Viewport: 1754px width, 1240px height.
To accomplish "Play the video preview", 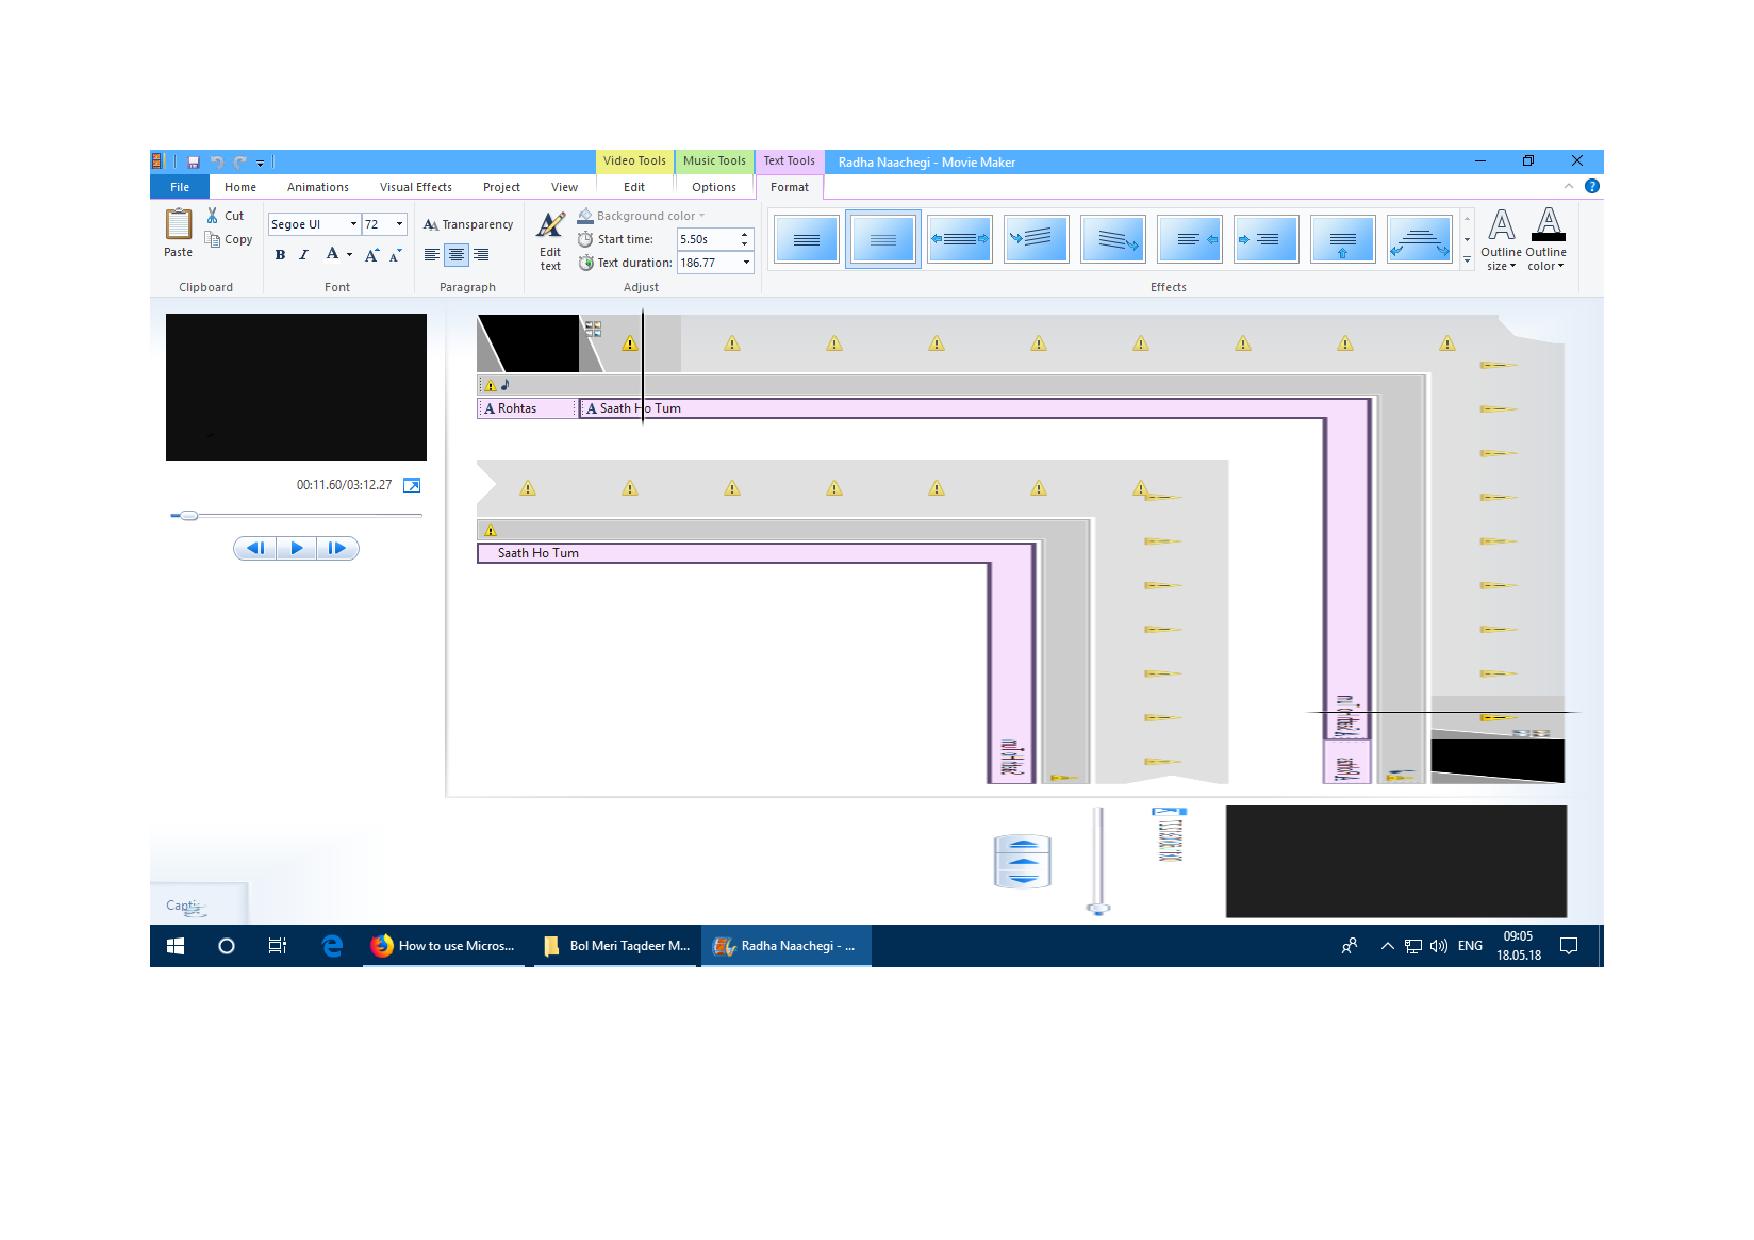I will [x=297, y=548].
